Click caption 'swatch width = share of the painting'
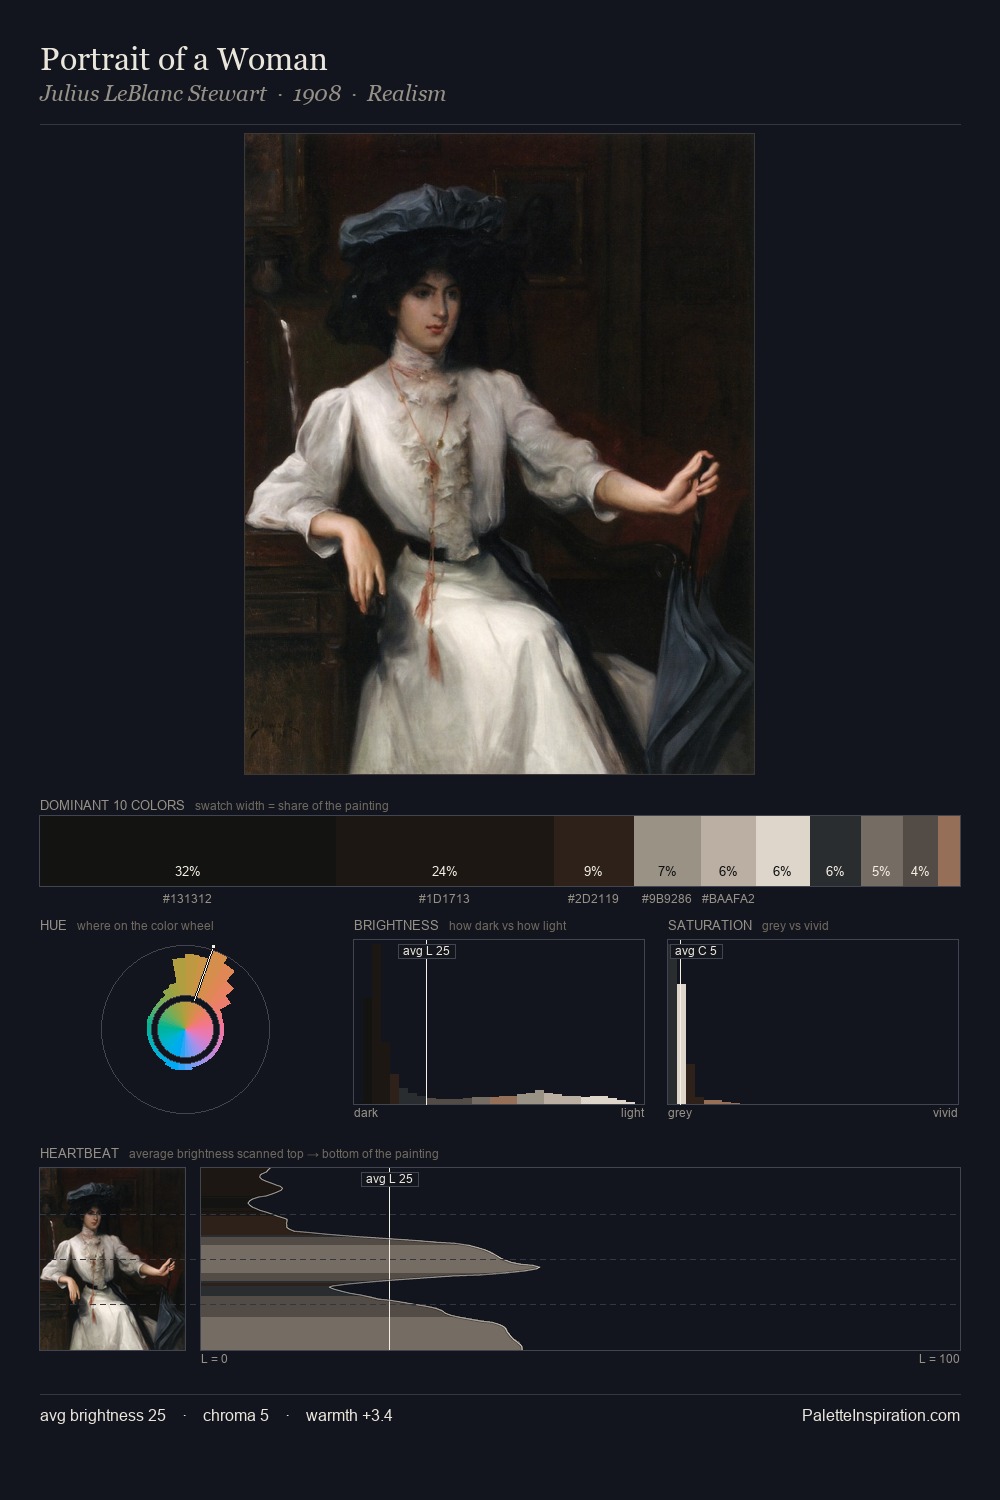Image resolution: width=1000 pixels, height=1500 pixels. pos(291,806)
